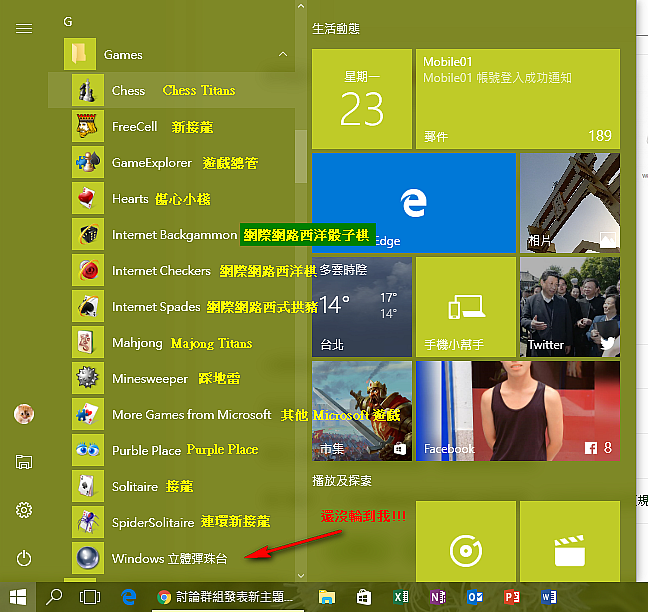Open File Explorer on the taskbar
The width and height of the screenshot is (648, 612).
click(x=326, y=597)
